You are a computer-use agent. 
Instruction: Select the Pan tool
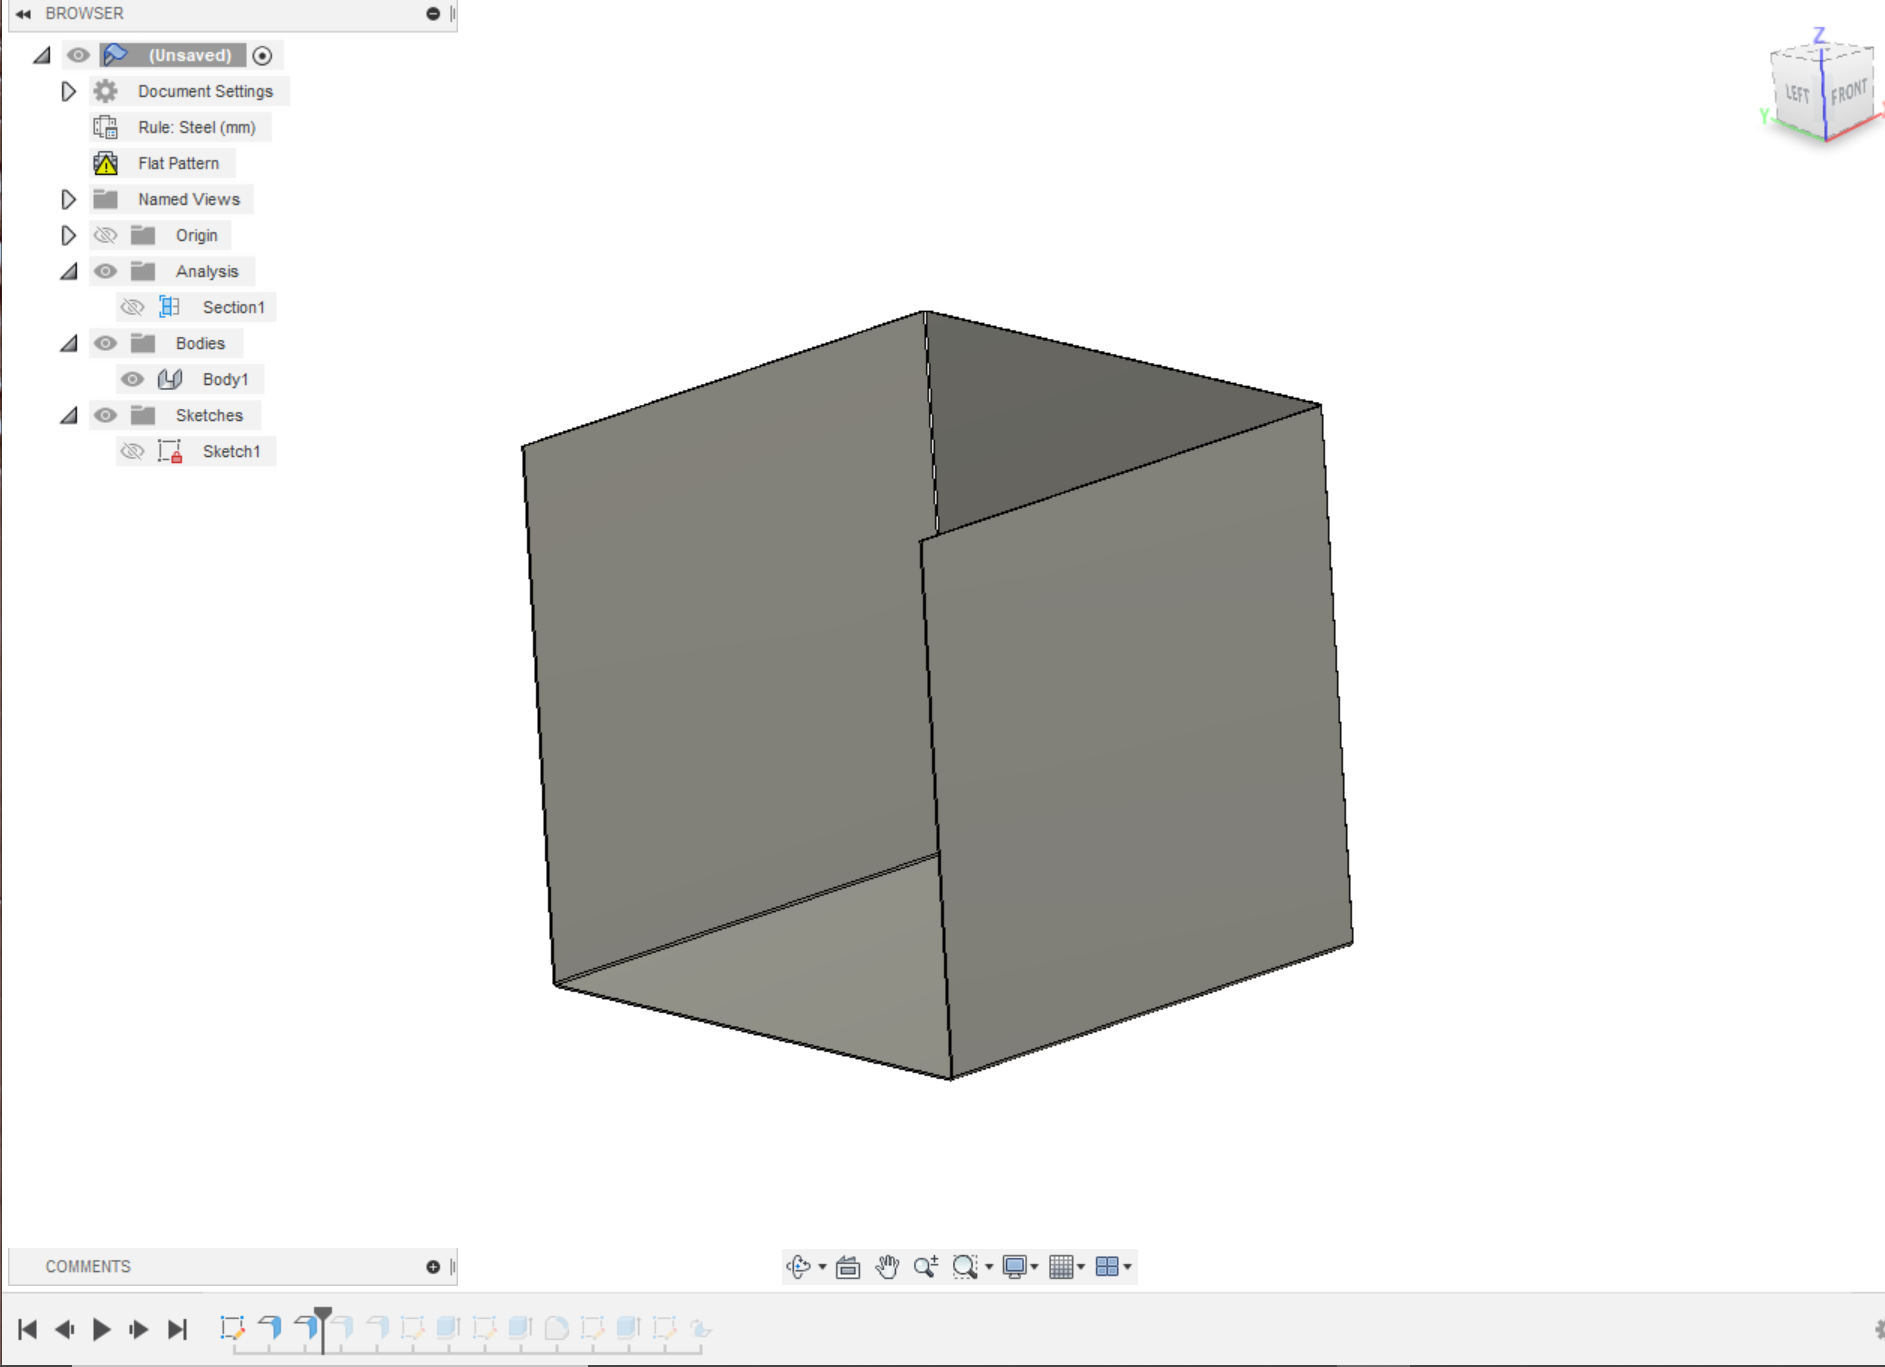click(888, 1265)
